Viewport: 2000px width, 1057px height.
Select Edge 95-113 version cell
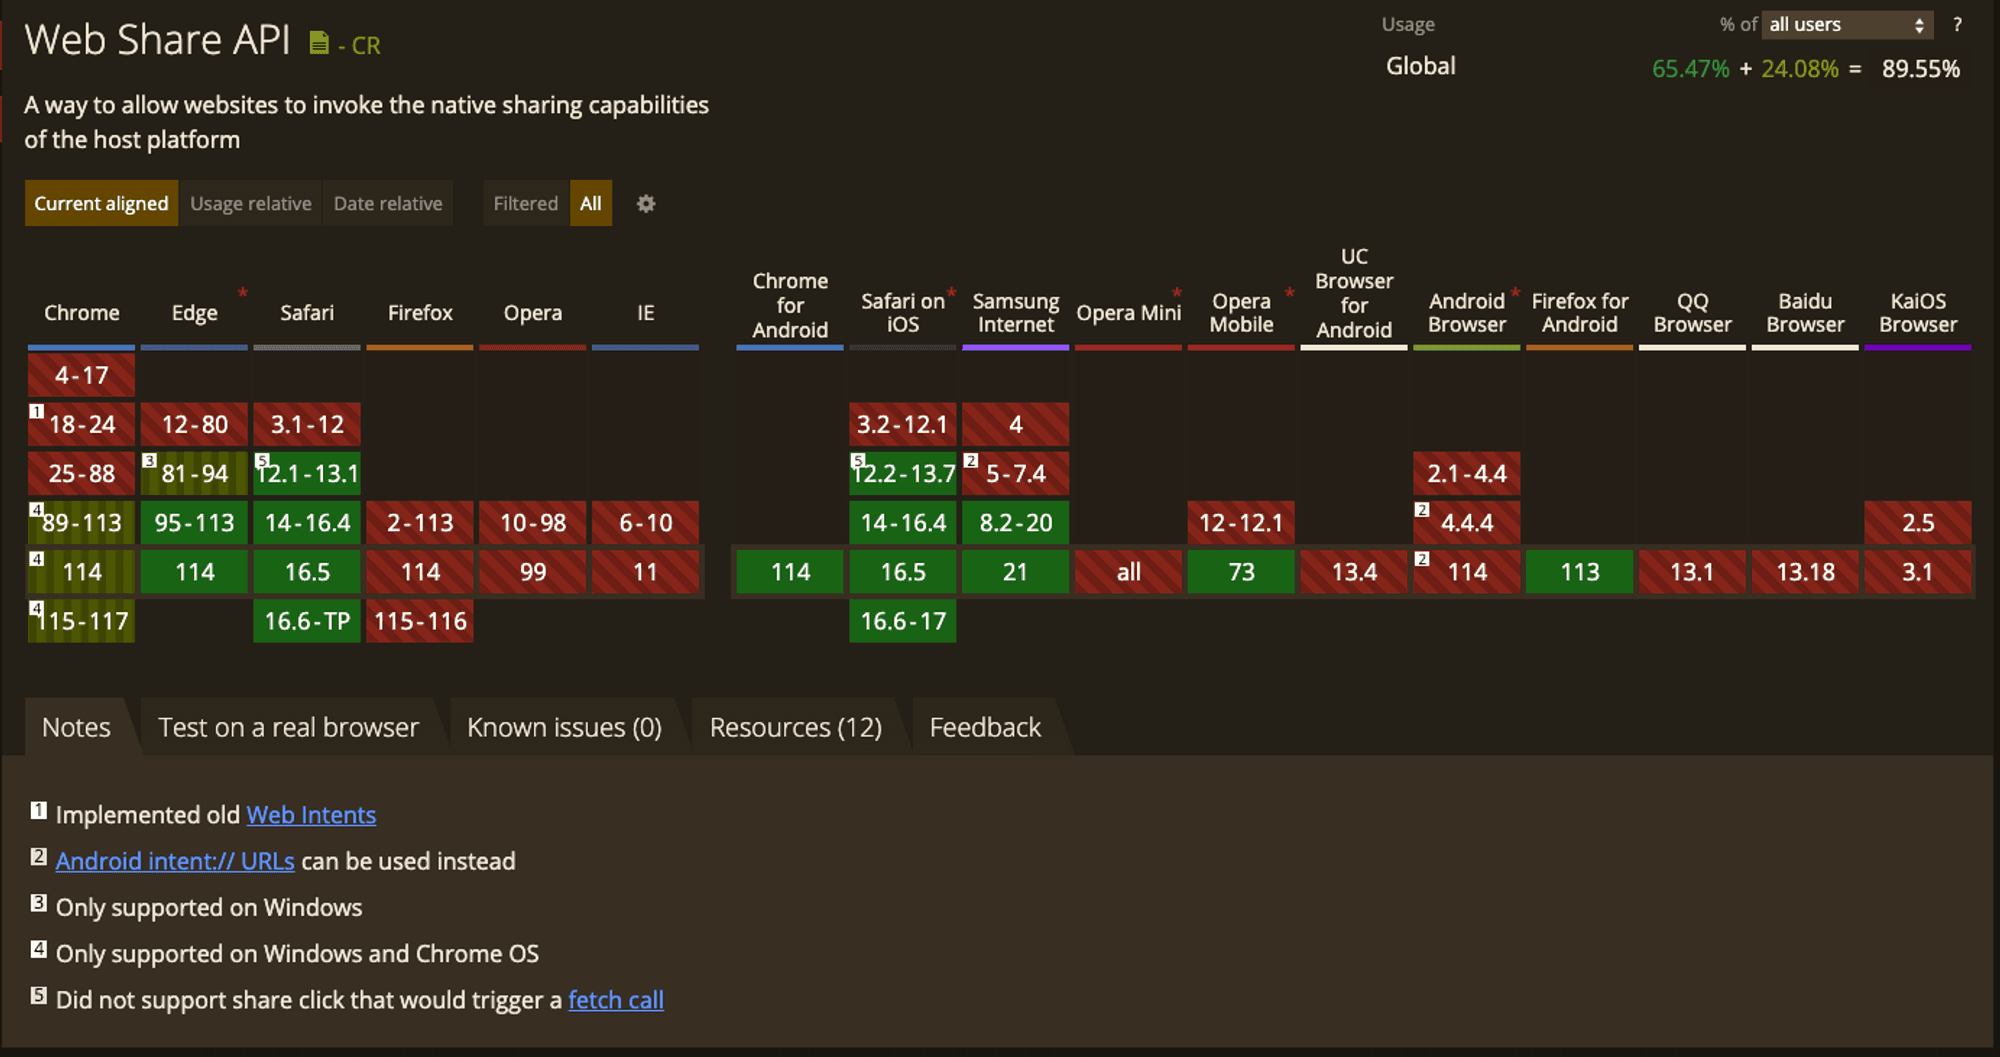[194, 522]
